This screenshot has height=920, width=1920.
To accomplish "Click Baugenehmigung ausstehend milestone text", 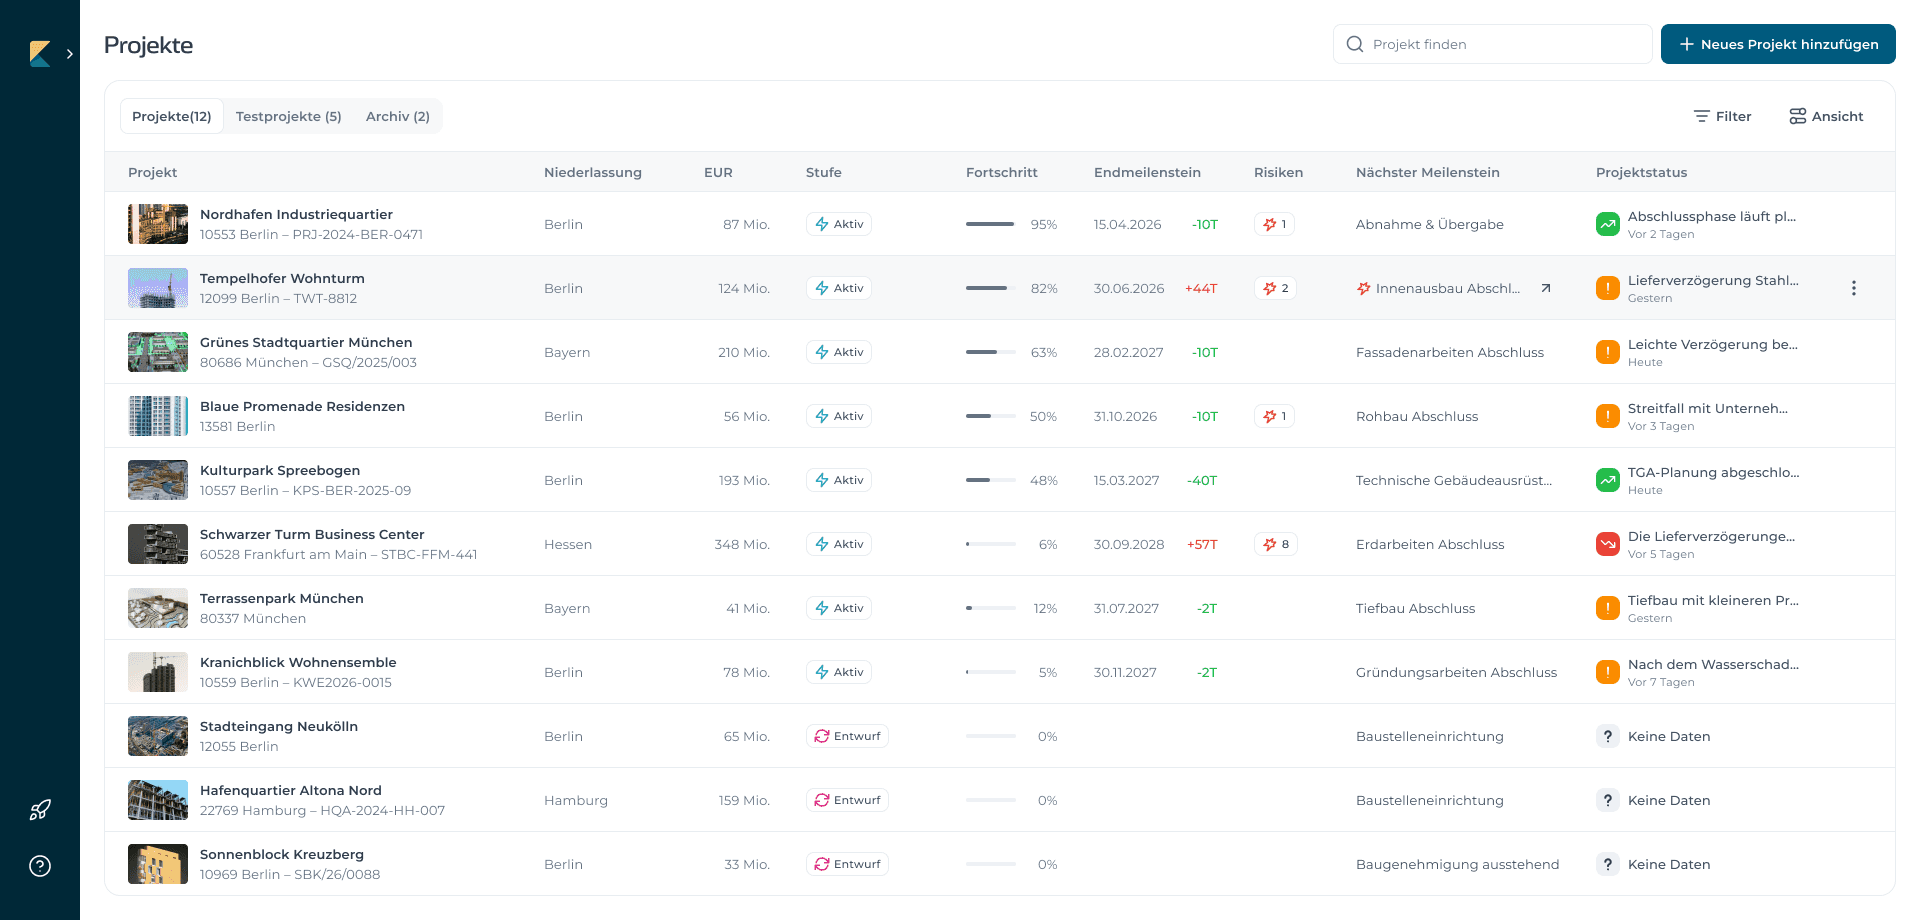I will point(1457,864).
